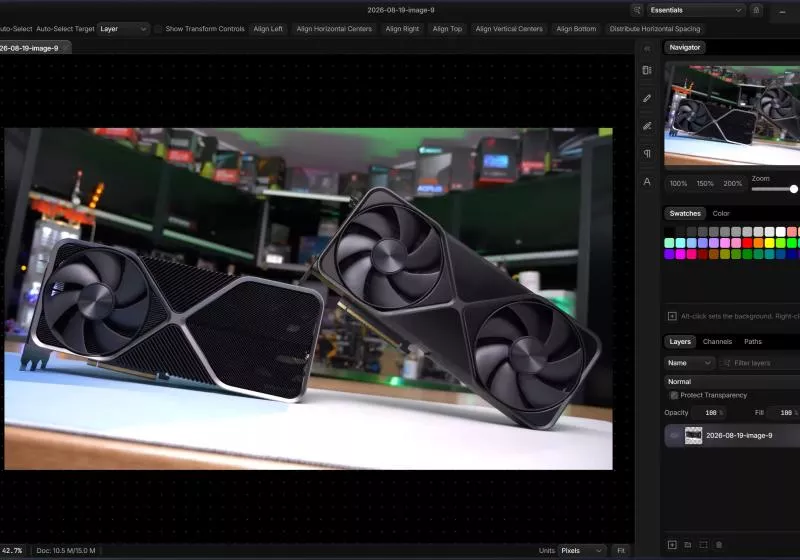The width and height of the screenshot is (800, 560).
Task: Collapse panels with the double-chevron icon
Action: (647, 48)
